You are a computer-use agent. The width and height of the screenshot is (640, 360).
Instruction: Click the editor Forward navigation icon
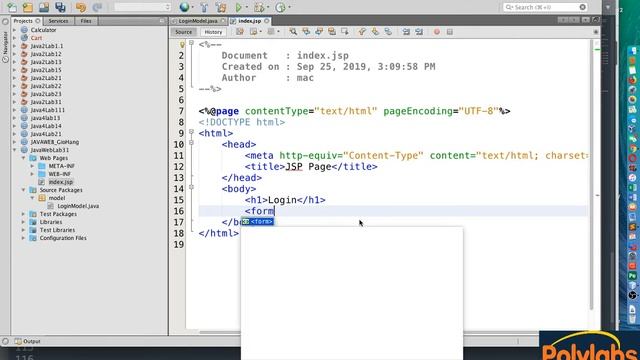point(271,31)
